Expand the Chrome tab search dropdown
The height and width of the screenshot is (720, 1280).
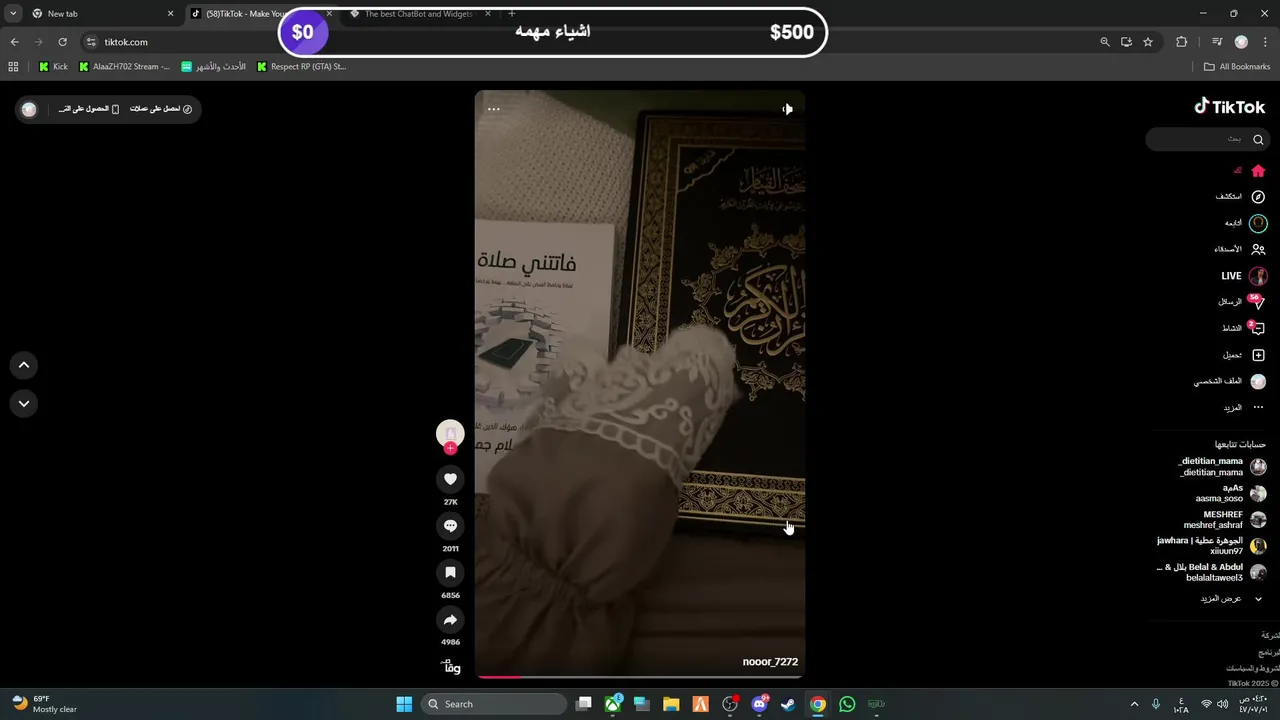(13, 14)
